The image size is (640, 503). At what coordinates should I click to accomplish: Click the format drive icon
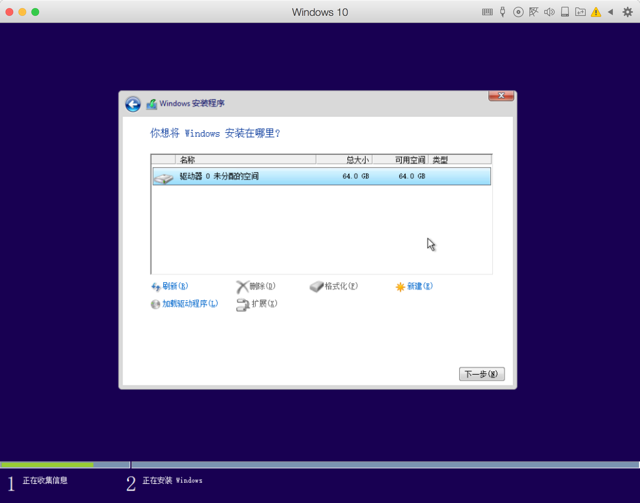point(316,287)
